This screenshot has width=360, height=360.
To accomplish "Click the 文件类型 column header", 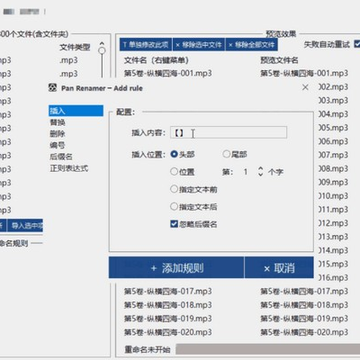I will pyautogui.click(x=75, y=47).
